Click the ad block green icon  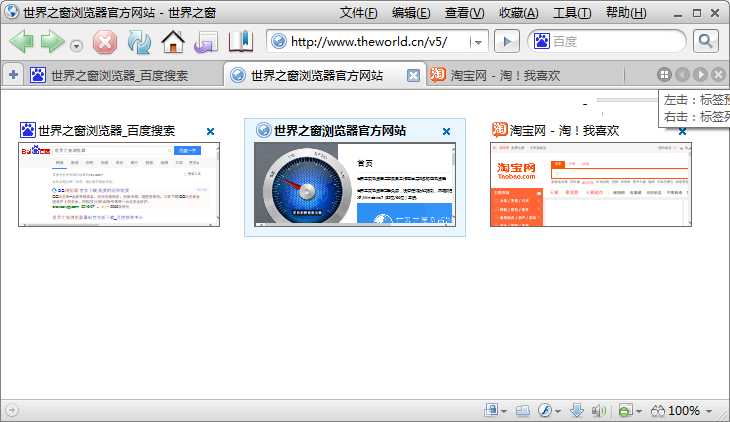tap(625, 410)
